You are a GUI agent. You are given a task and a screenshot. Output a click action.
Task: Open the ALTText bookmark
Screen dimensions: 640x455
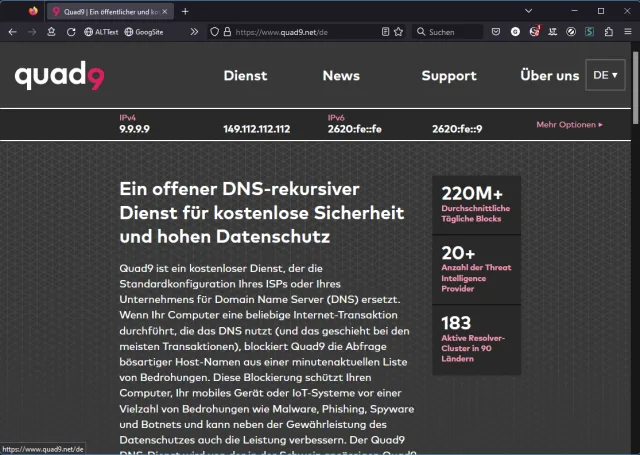pos(101,32)
